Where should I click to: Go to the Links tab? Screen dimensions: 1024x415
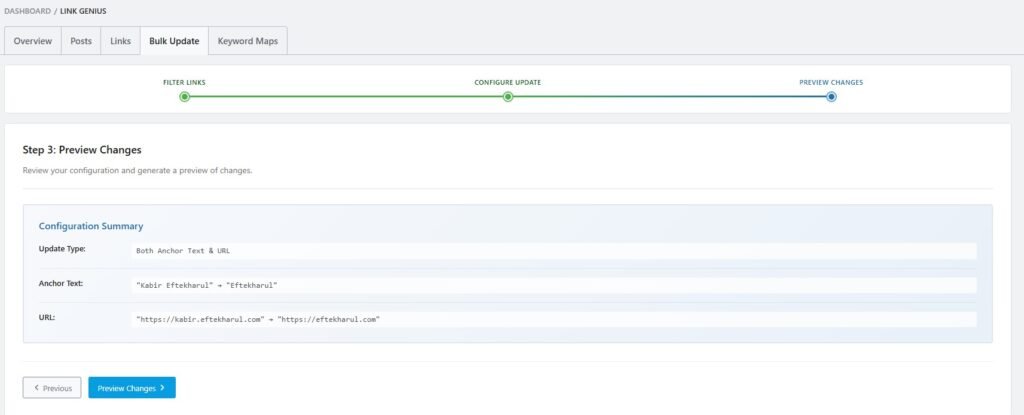[120, 41]
